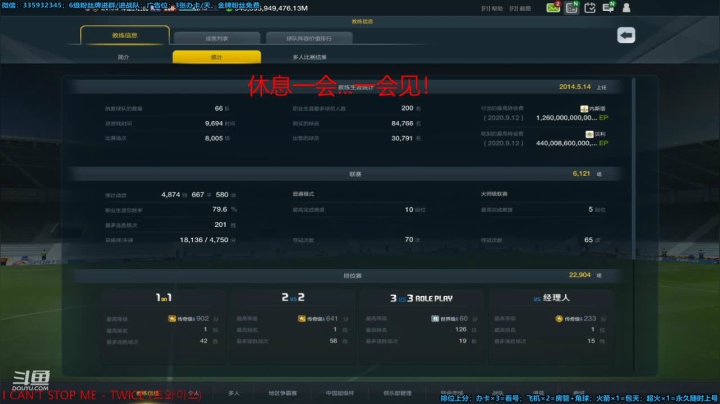720x404 pixels.
Task: Click the vs 经理人 heading
Action: point(551,298)
